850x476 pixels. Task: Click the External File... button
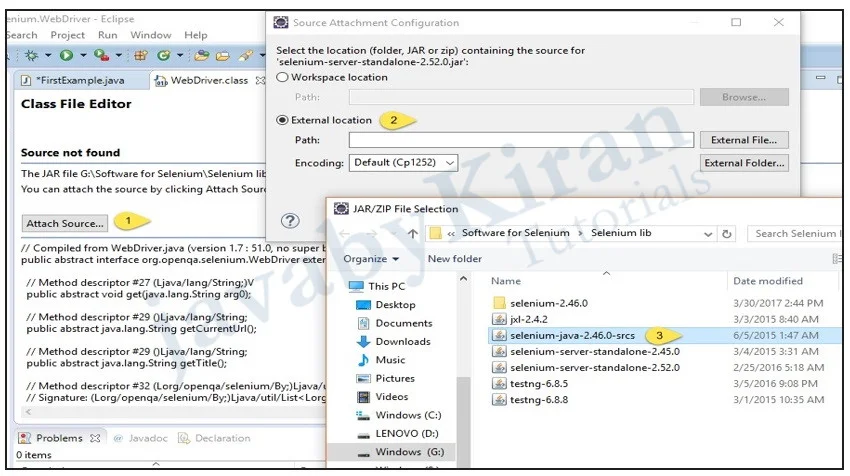pyautogui.click(x=744, y=140)
